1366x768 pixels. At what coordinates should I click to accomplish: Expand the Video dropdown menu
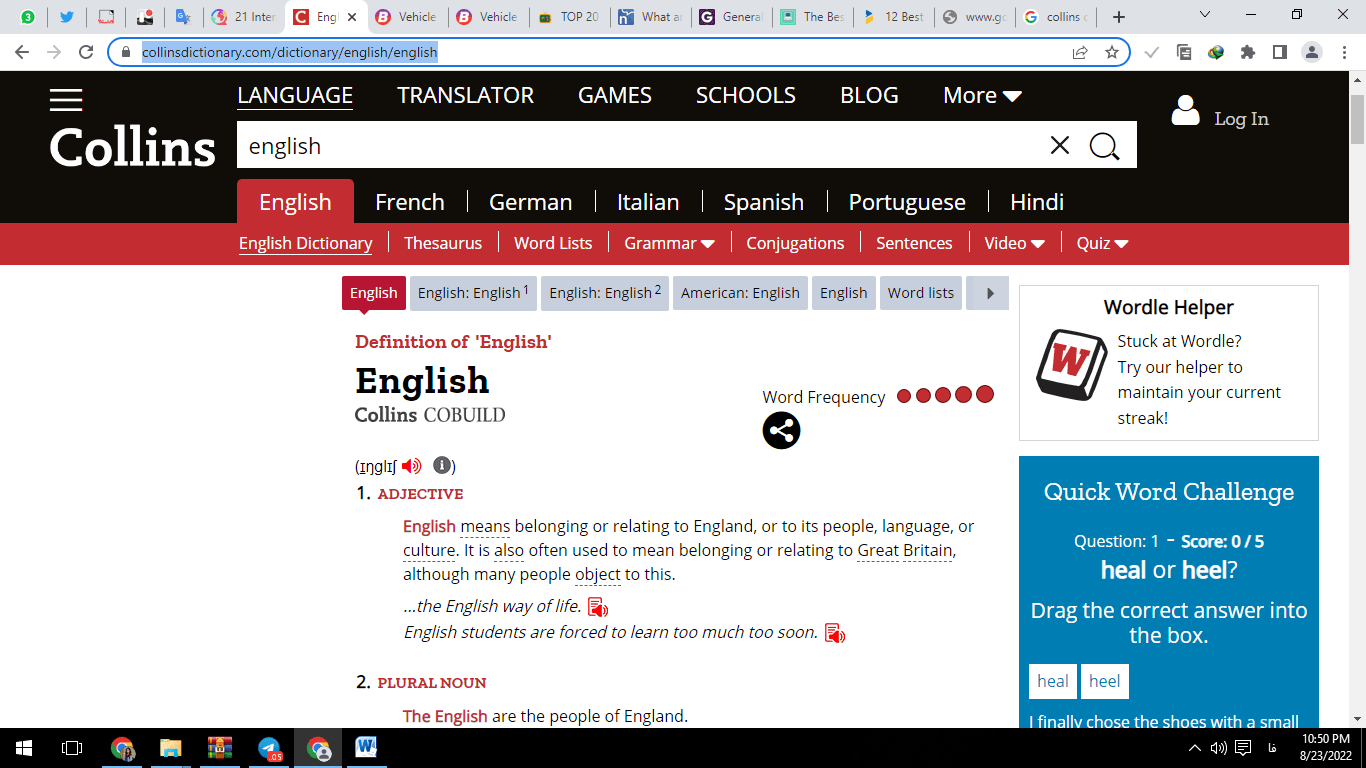coord(1014,243)
